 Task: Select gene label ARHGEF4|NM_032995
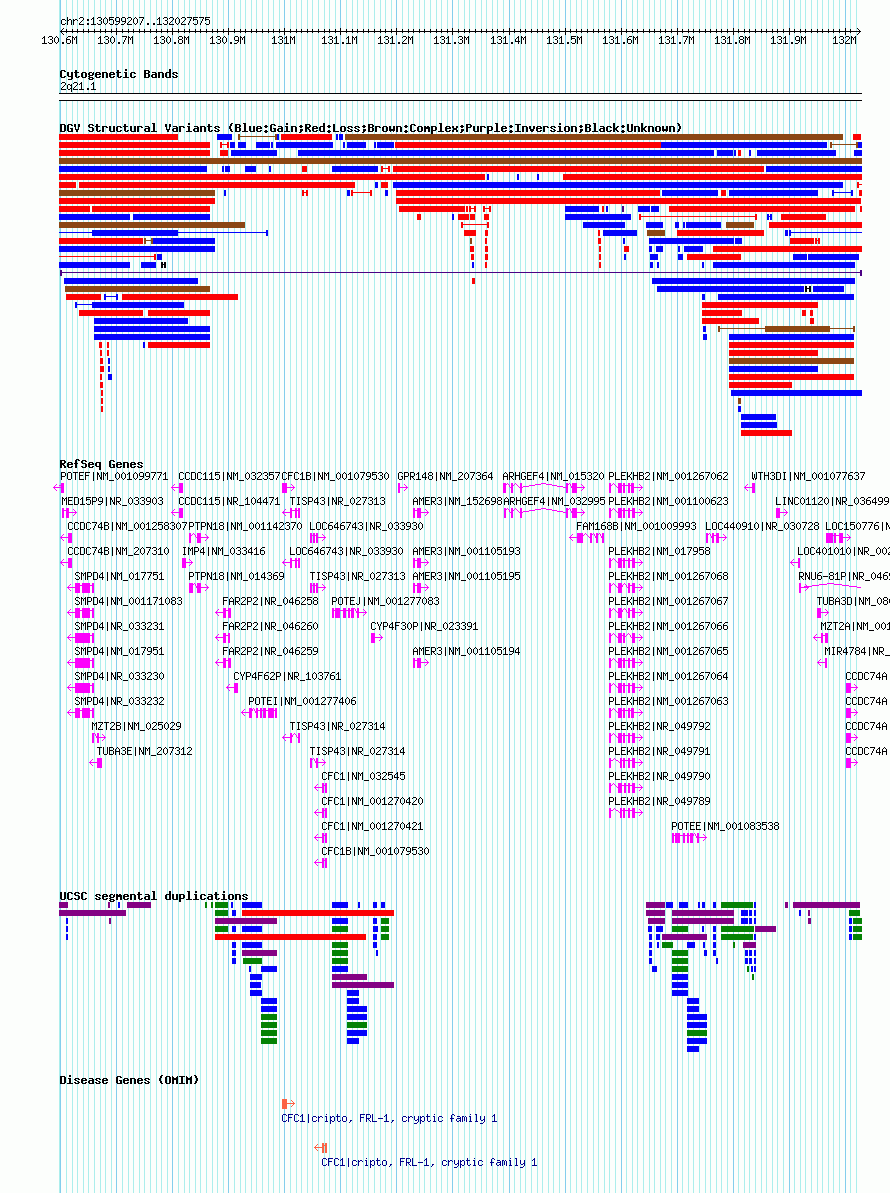click(x=555, y=501)
